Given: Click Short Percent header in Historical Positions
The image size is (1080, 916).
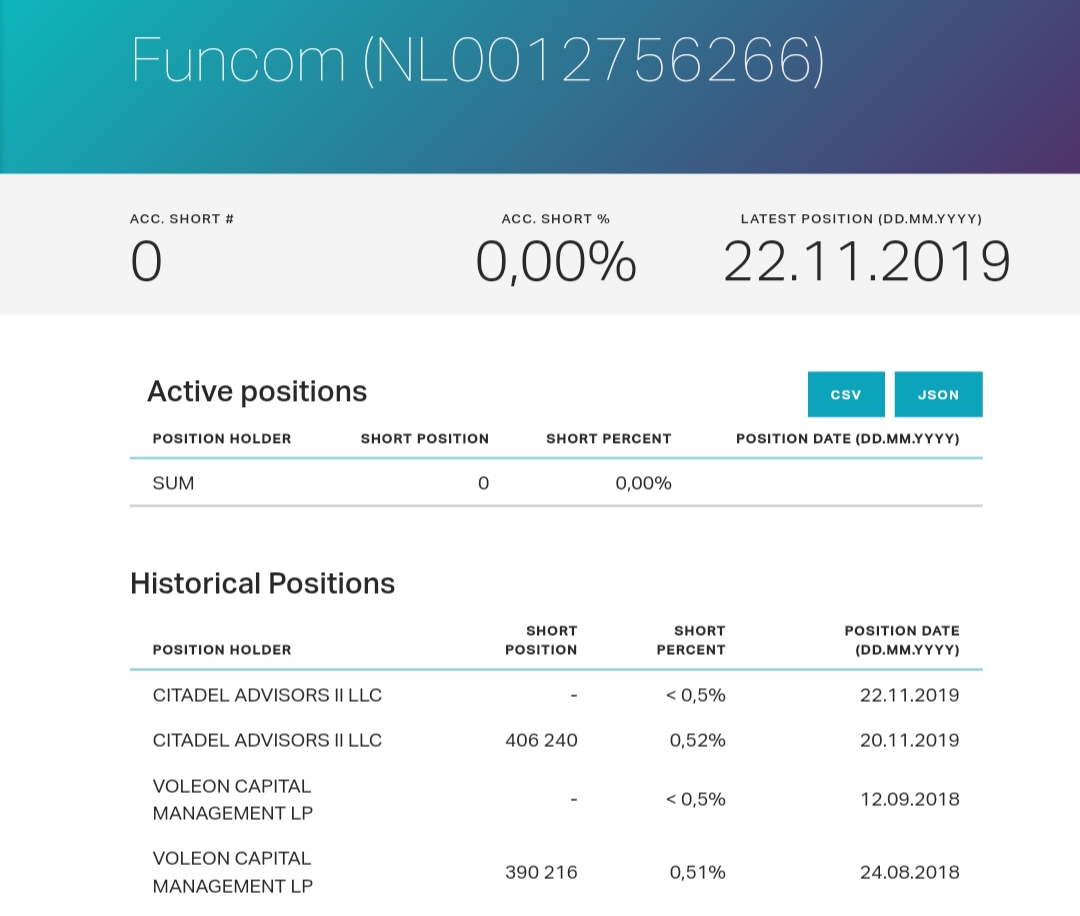Looking at the screenshot, I should [x=691, y=640].
